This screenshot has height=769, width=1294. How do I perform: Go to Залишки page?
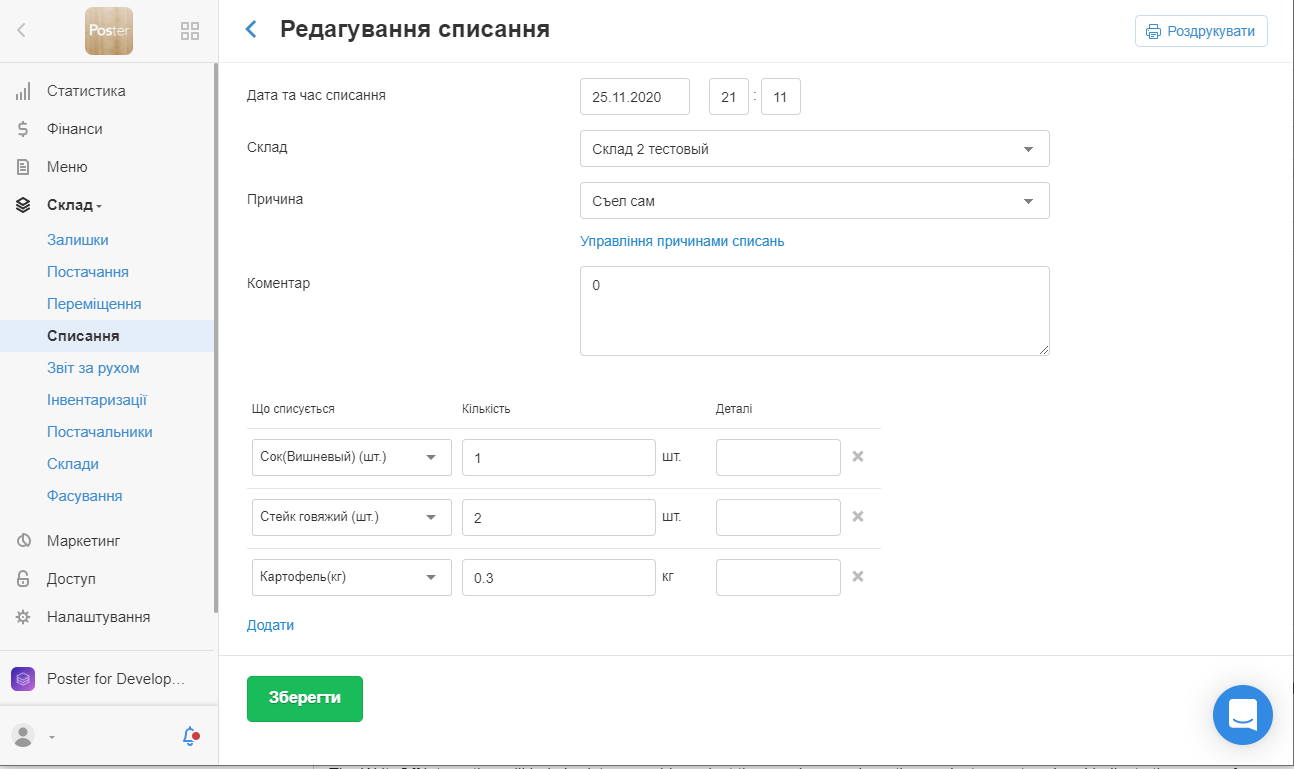(x=78, y=240)
